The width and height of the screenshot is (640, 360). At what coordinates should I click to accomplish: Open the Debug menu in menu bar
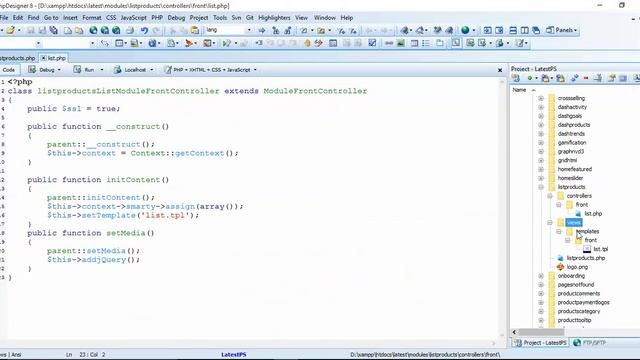click(x=176, y=18)
